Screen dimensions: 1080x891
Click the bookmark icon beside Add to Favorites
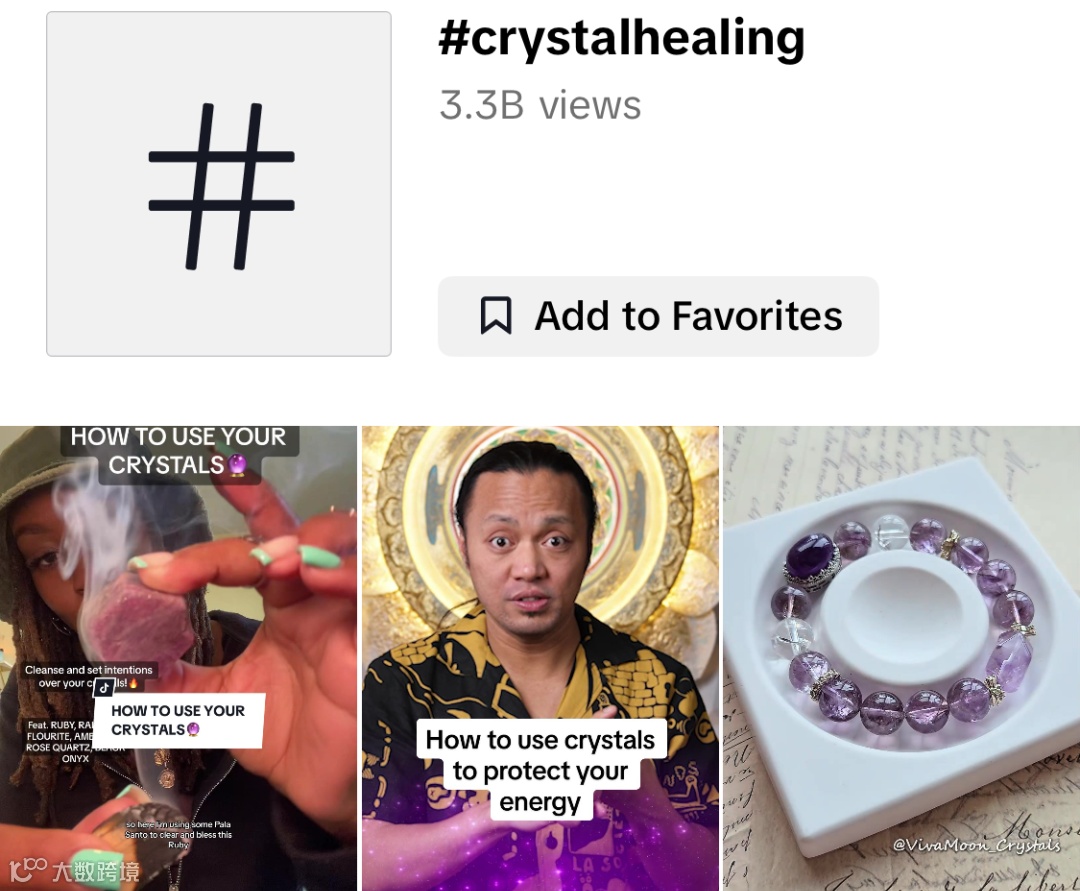[496, 316]
